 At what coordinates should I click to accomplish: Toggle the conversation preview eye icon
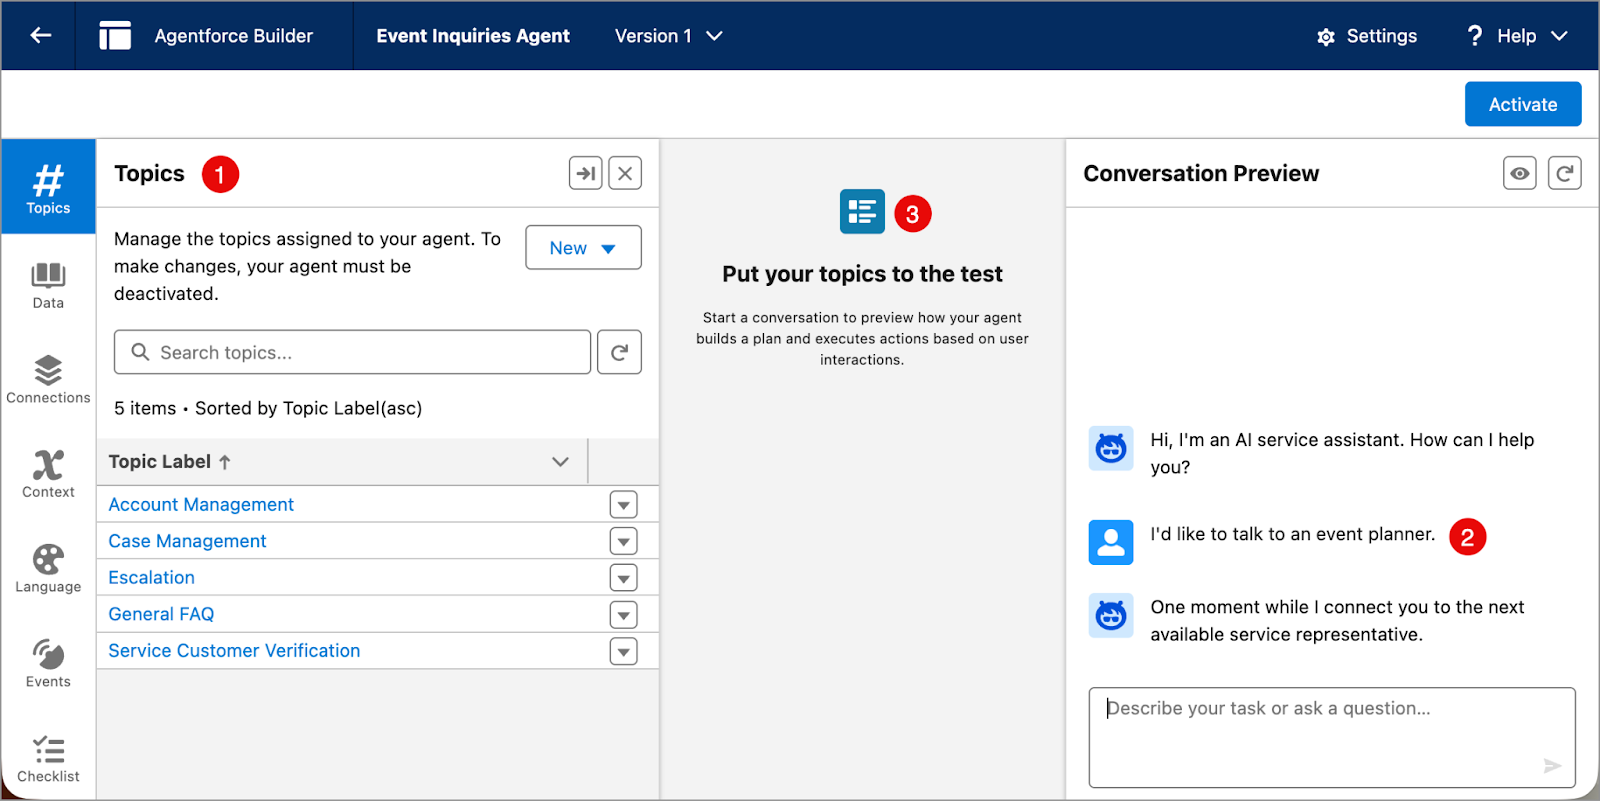(1519, 173)
